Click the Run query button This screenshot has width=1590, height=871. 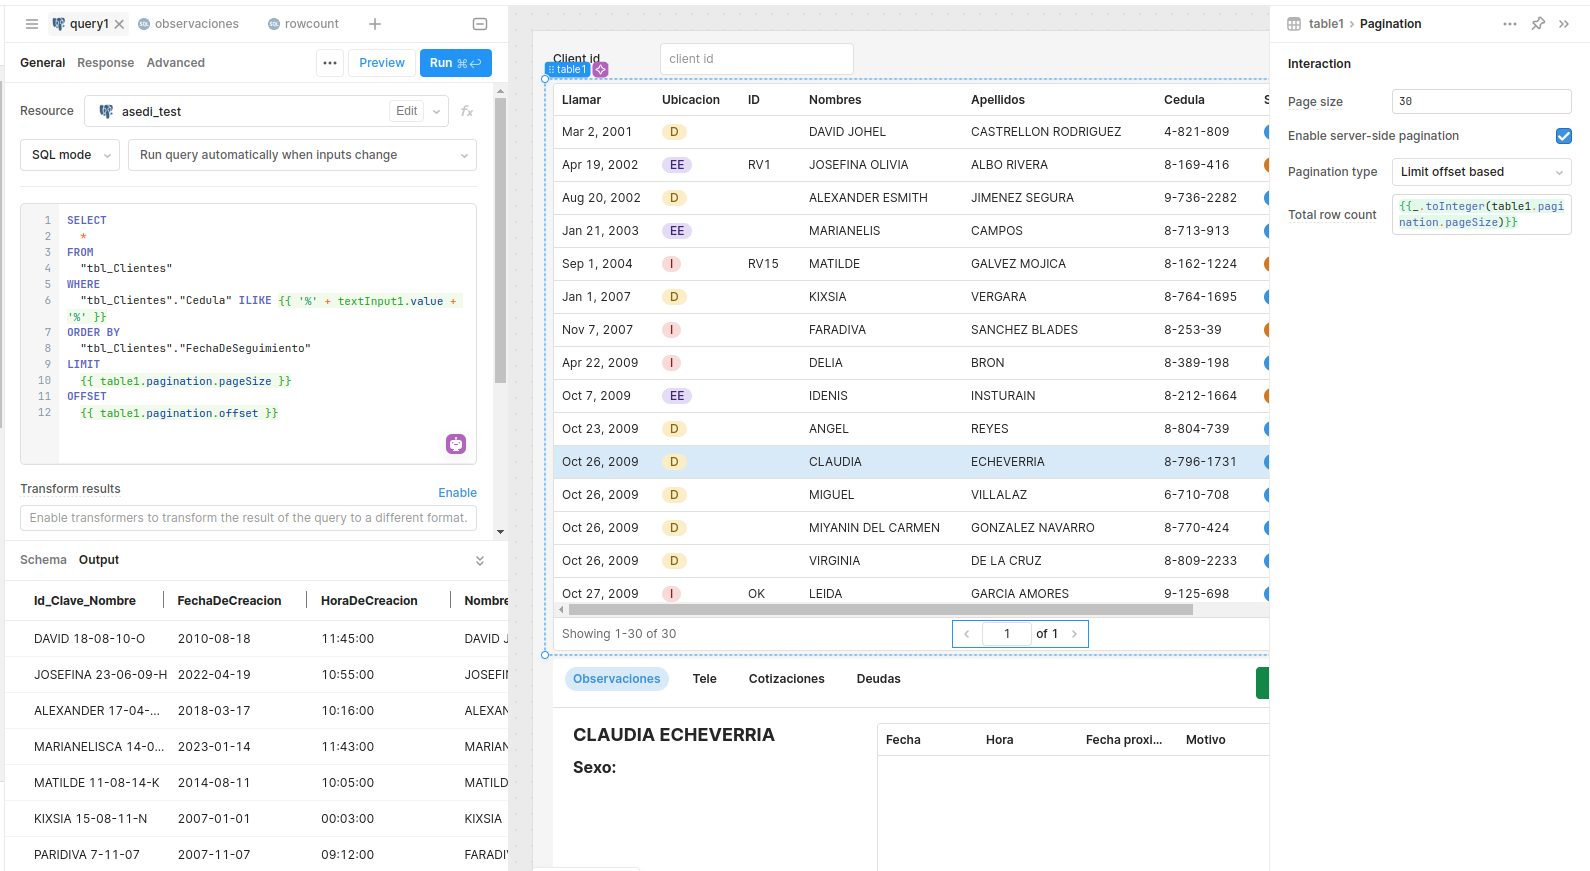pyautogui.click(x=455, y=63)
